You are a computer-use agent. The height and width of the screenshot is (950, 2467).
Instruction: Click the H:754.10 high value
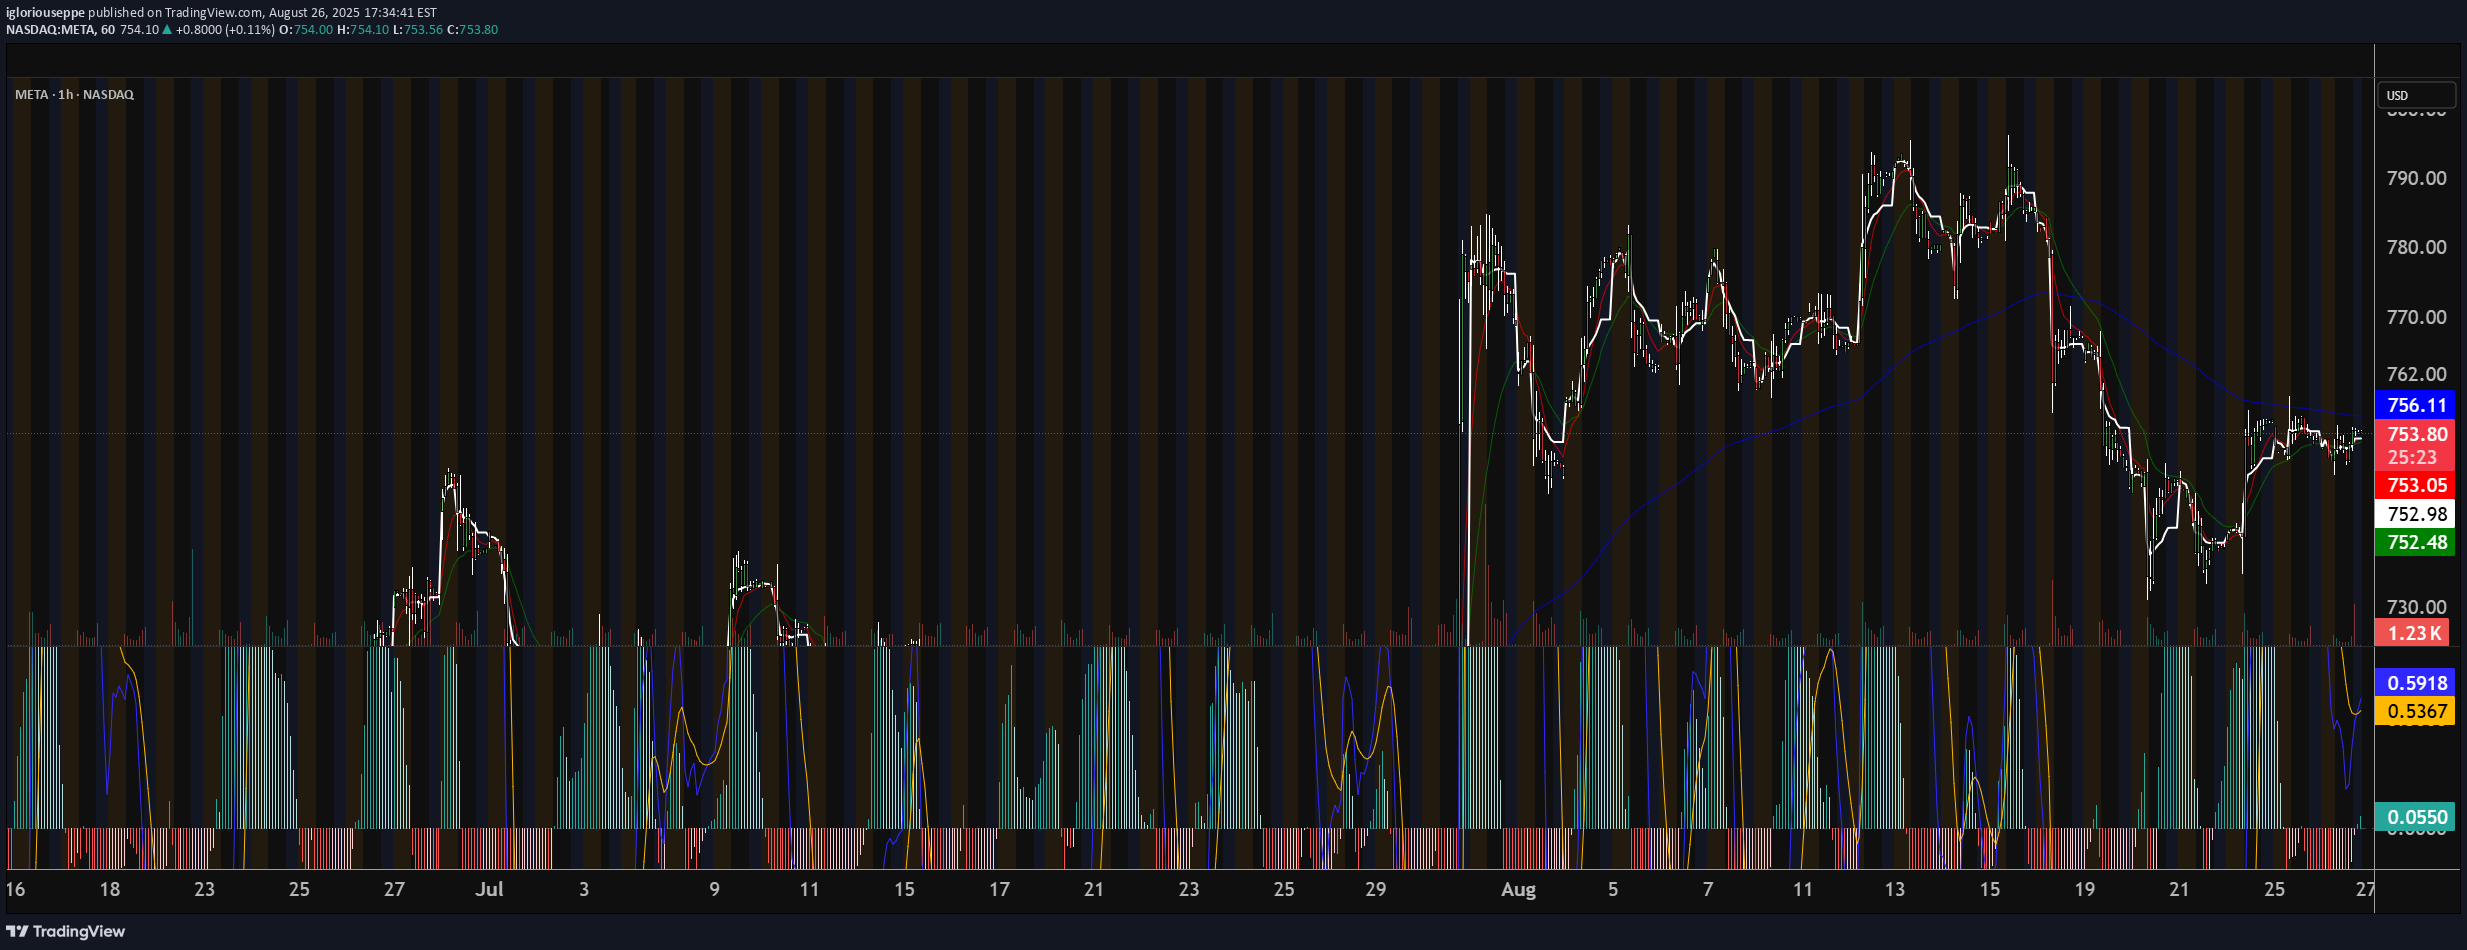tap(362, 30)
